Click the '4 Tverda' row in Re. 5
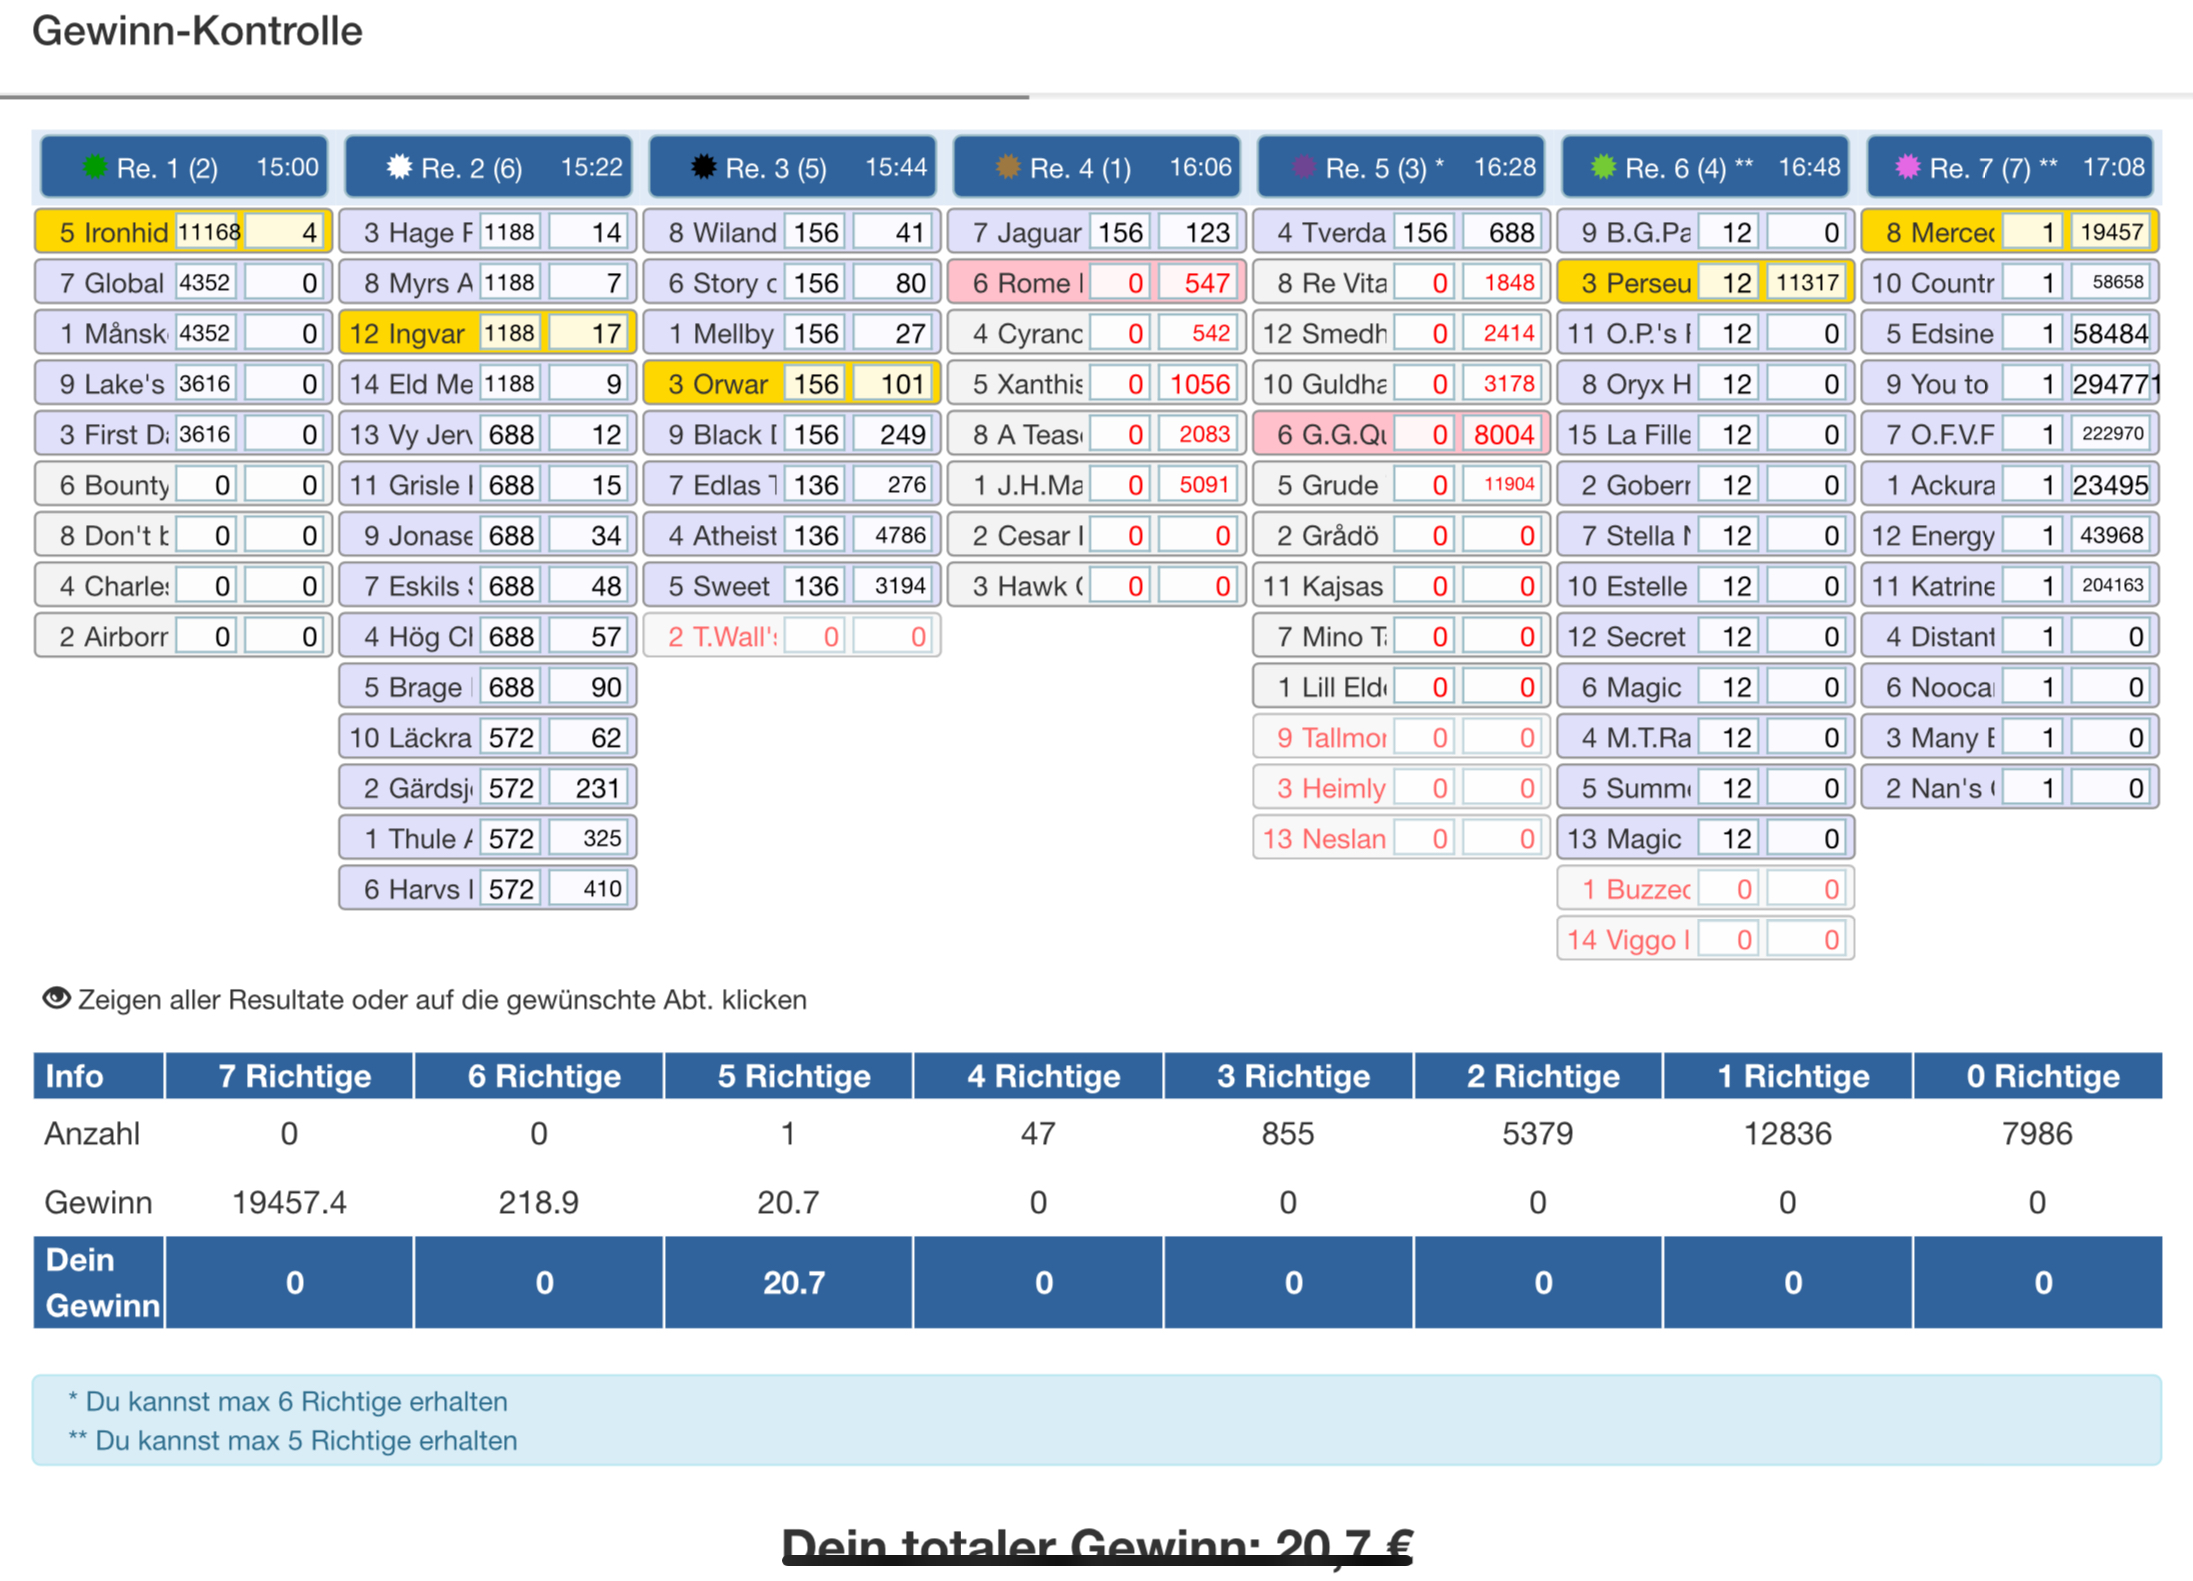This screenshot has width=2193, height=1581. click(1400, 232)
